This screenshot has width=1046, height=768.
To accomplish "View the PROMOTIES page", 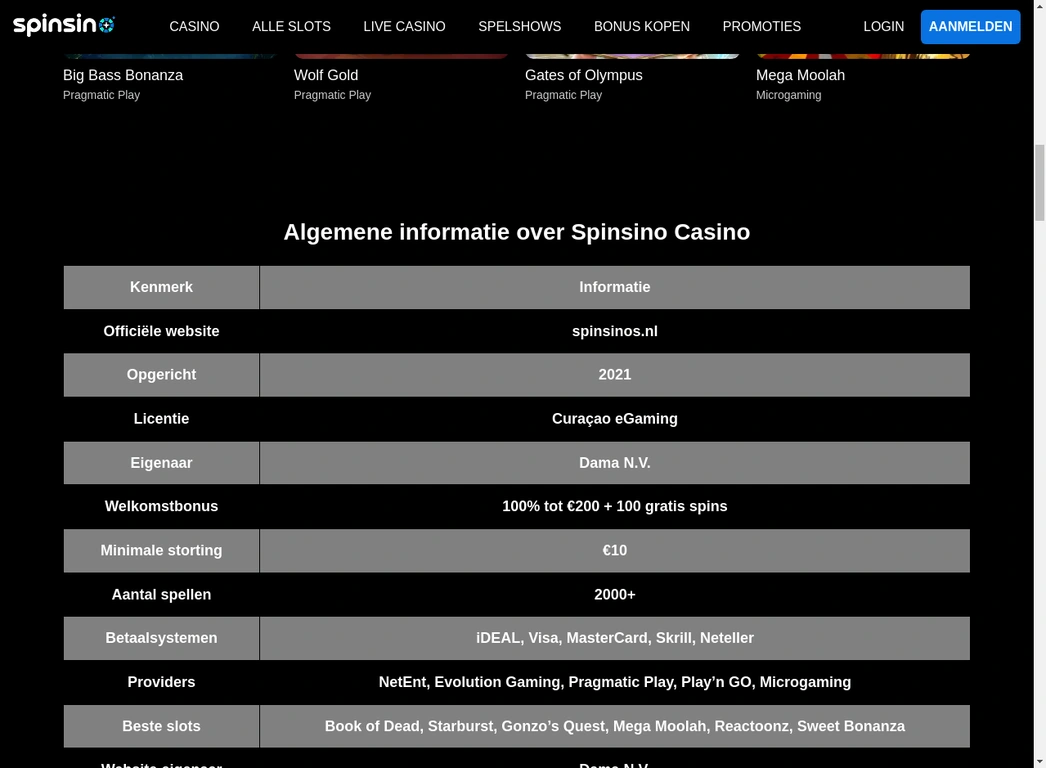I will tap(761, 26).
